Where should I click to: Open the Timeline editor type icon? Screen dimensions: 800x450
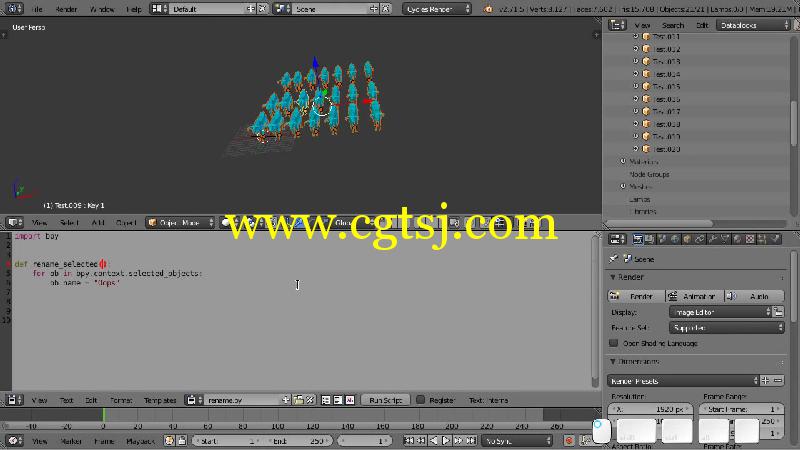14,441
